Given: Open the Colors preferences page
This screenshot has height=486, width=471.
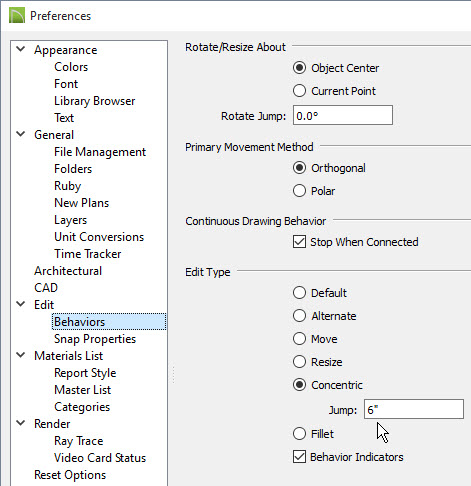Looking at the screenshot, I should point(71,67).
